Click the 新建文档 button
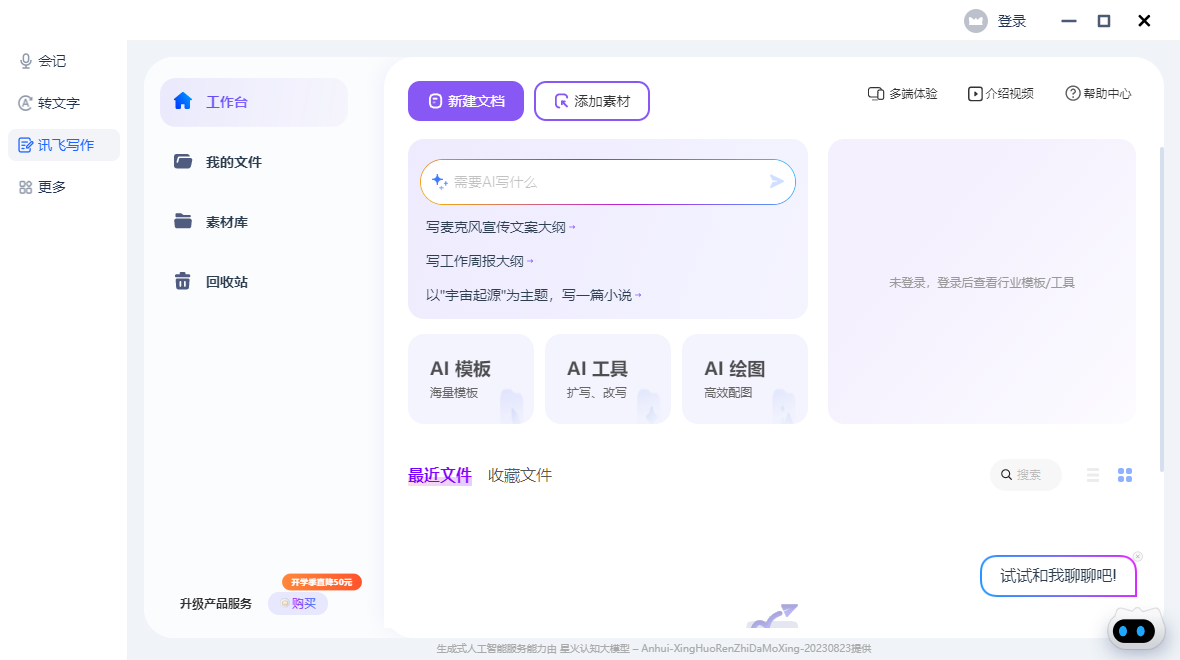This screenshot has width=1180, height=660. (x=465, y=101)
